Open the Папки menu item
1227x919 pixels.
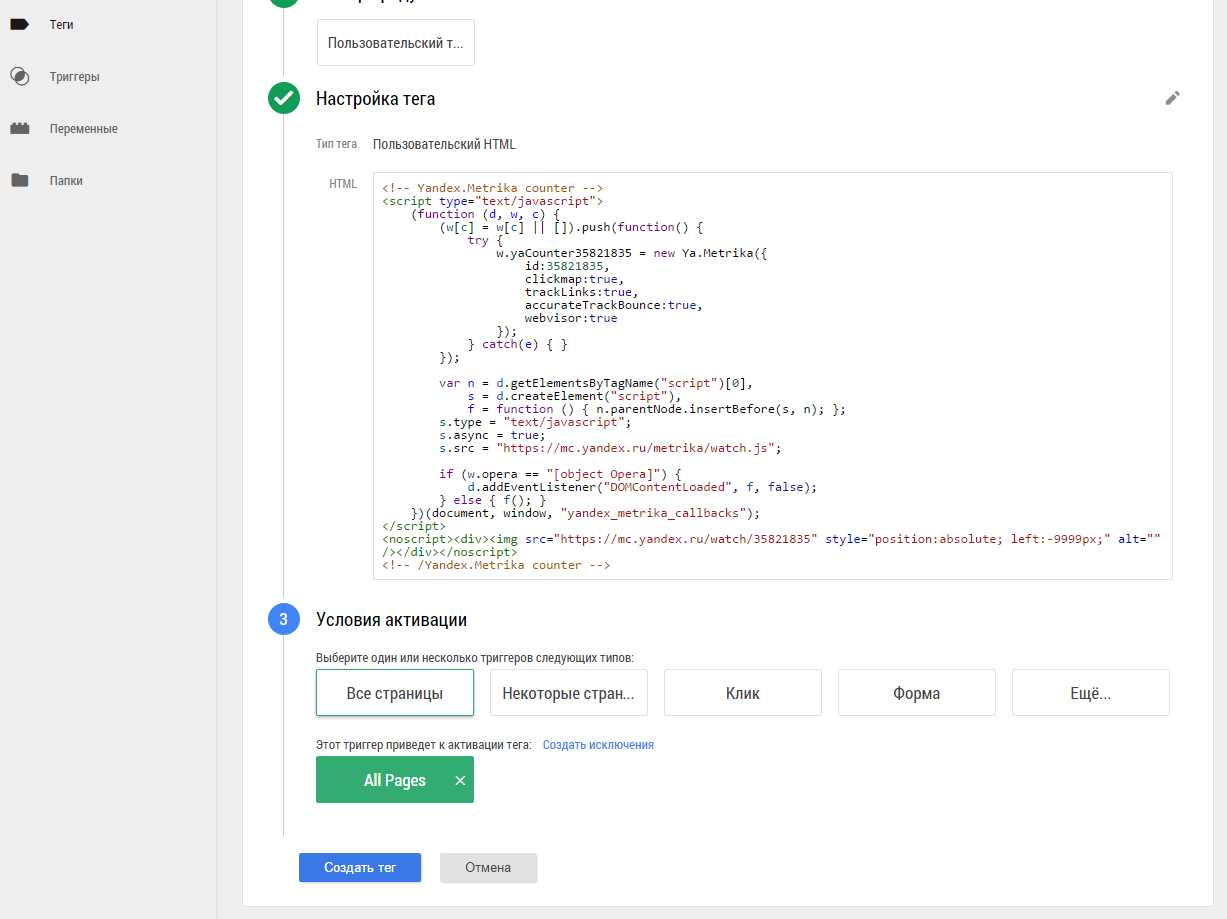(66, 181)
